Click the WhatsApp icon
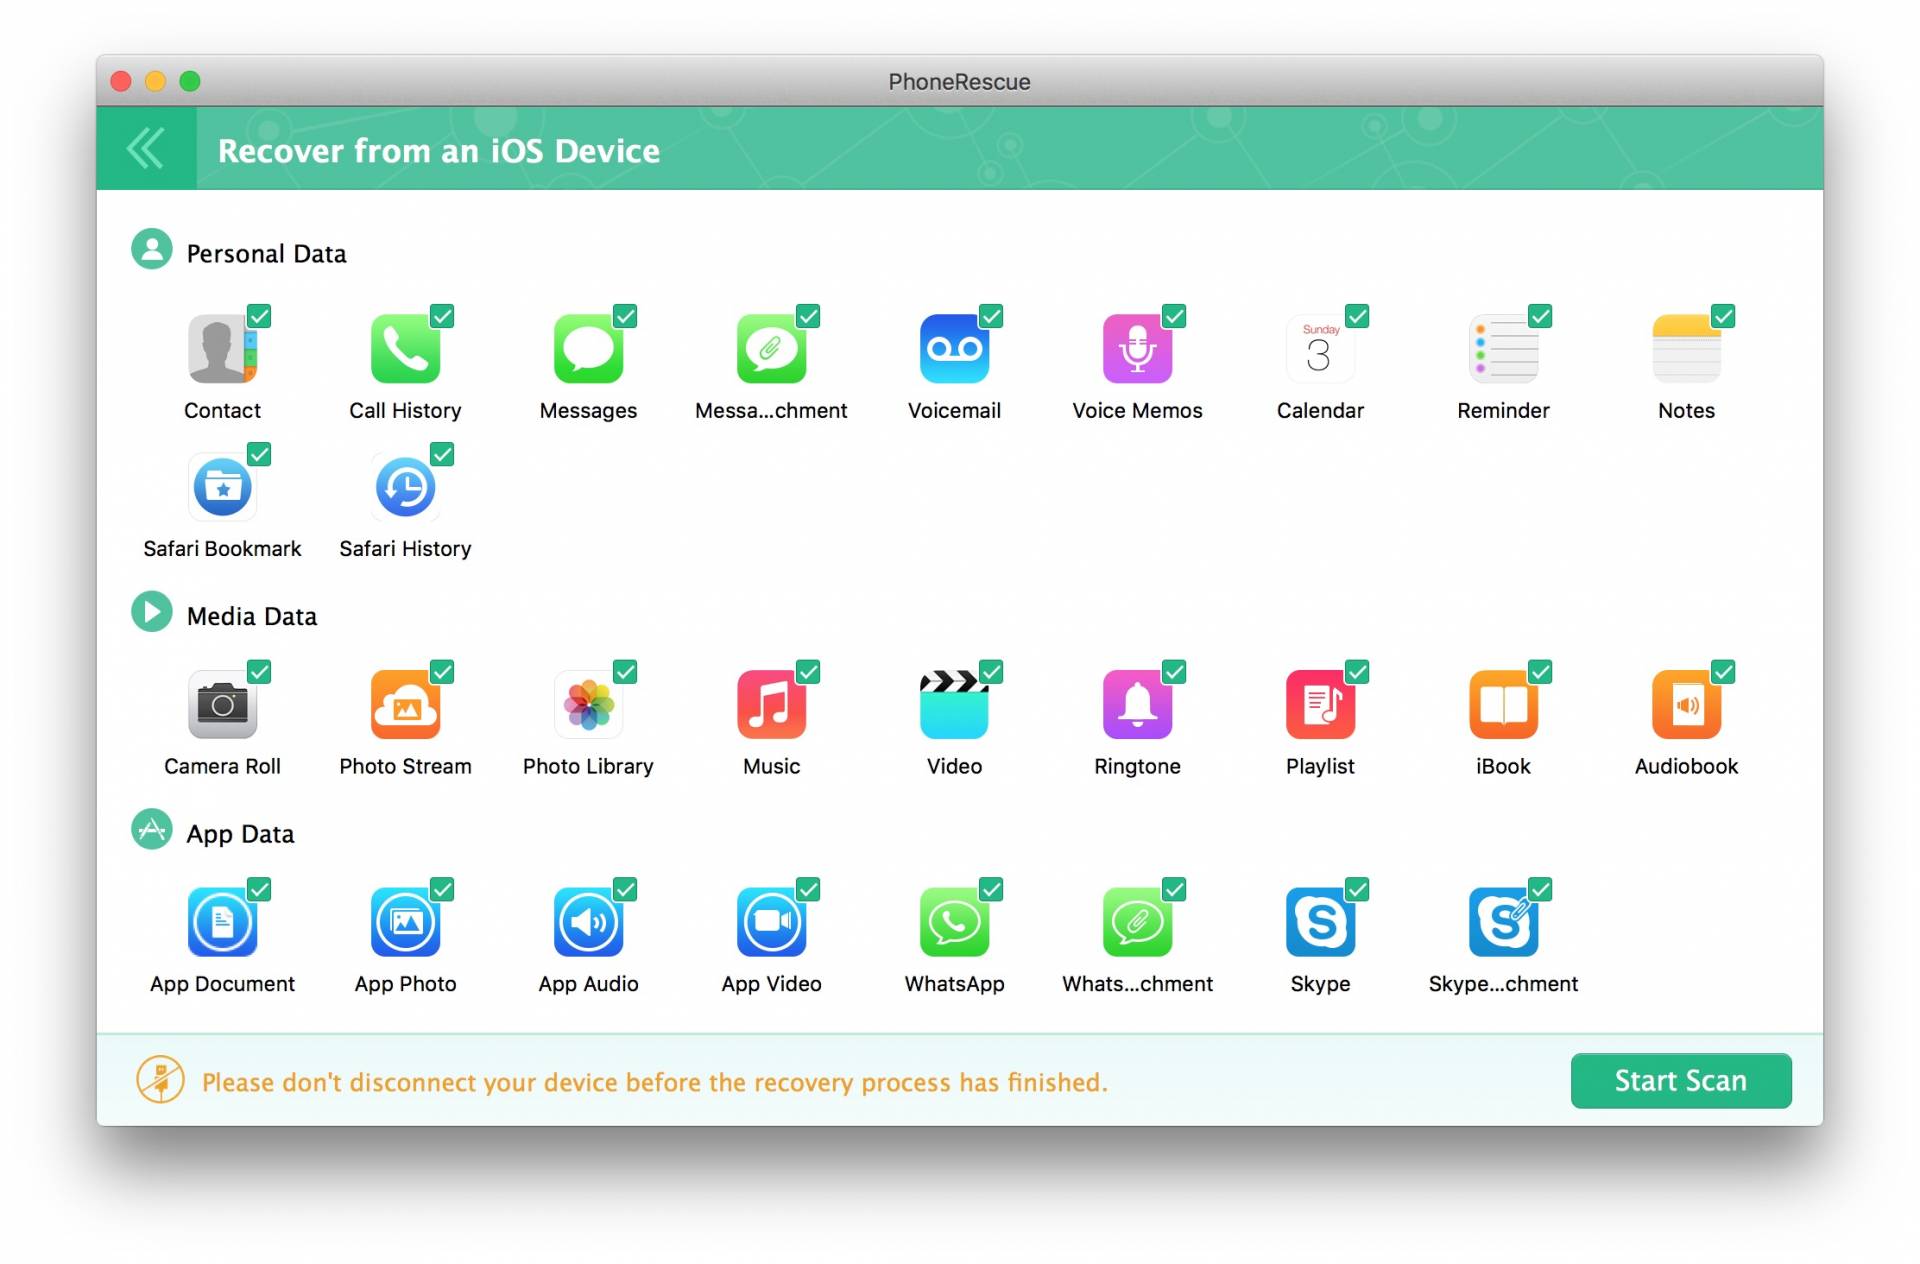 [954, 923]
